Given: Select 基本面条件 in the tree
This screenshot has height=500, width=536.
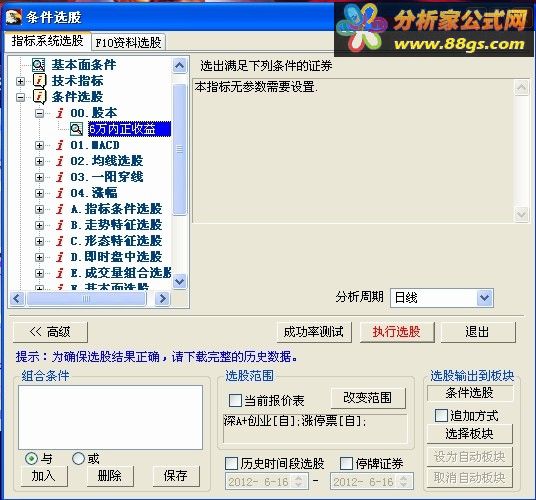Looking at the screenshot, I should [x=84, y=65].
